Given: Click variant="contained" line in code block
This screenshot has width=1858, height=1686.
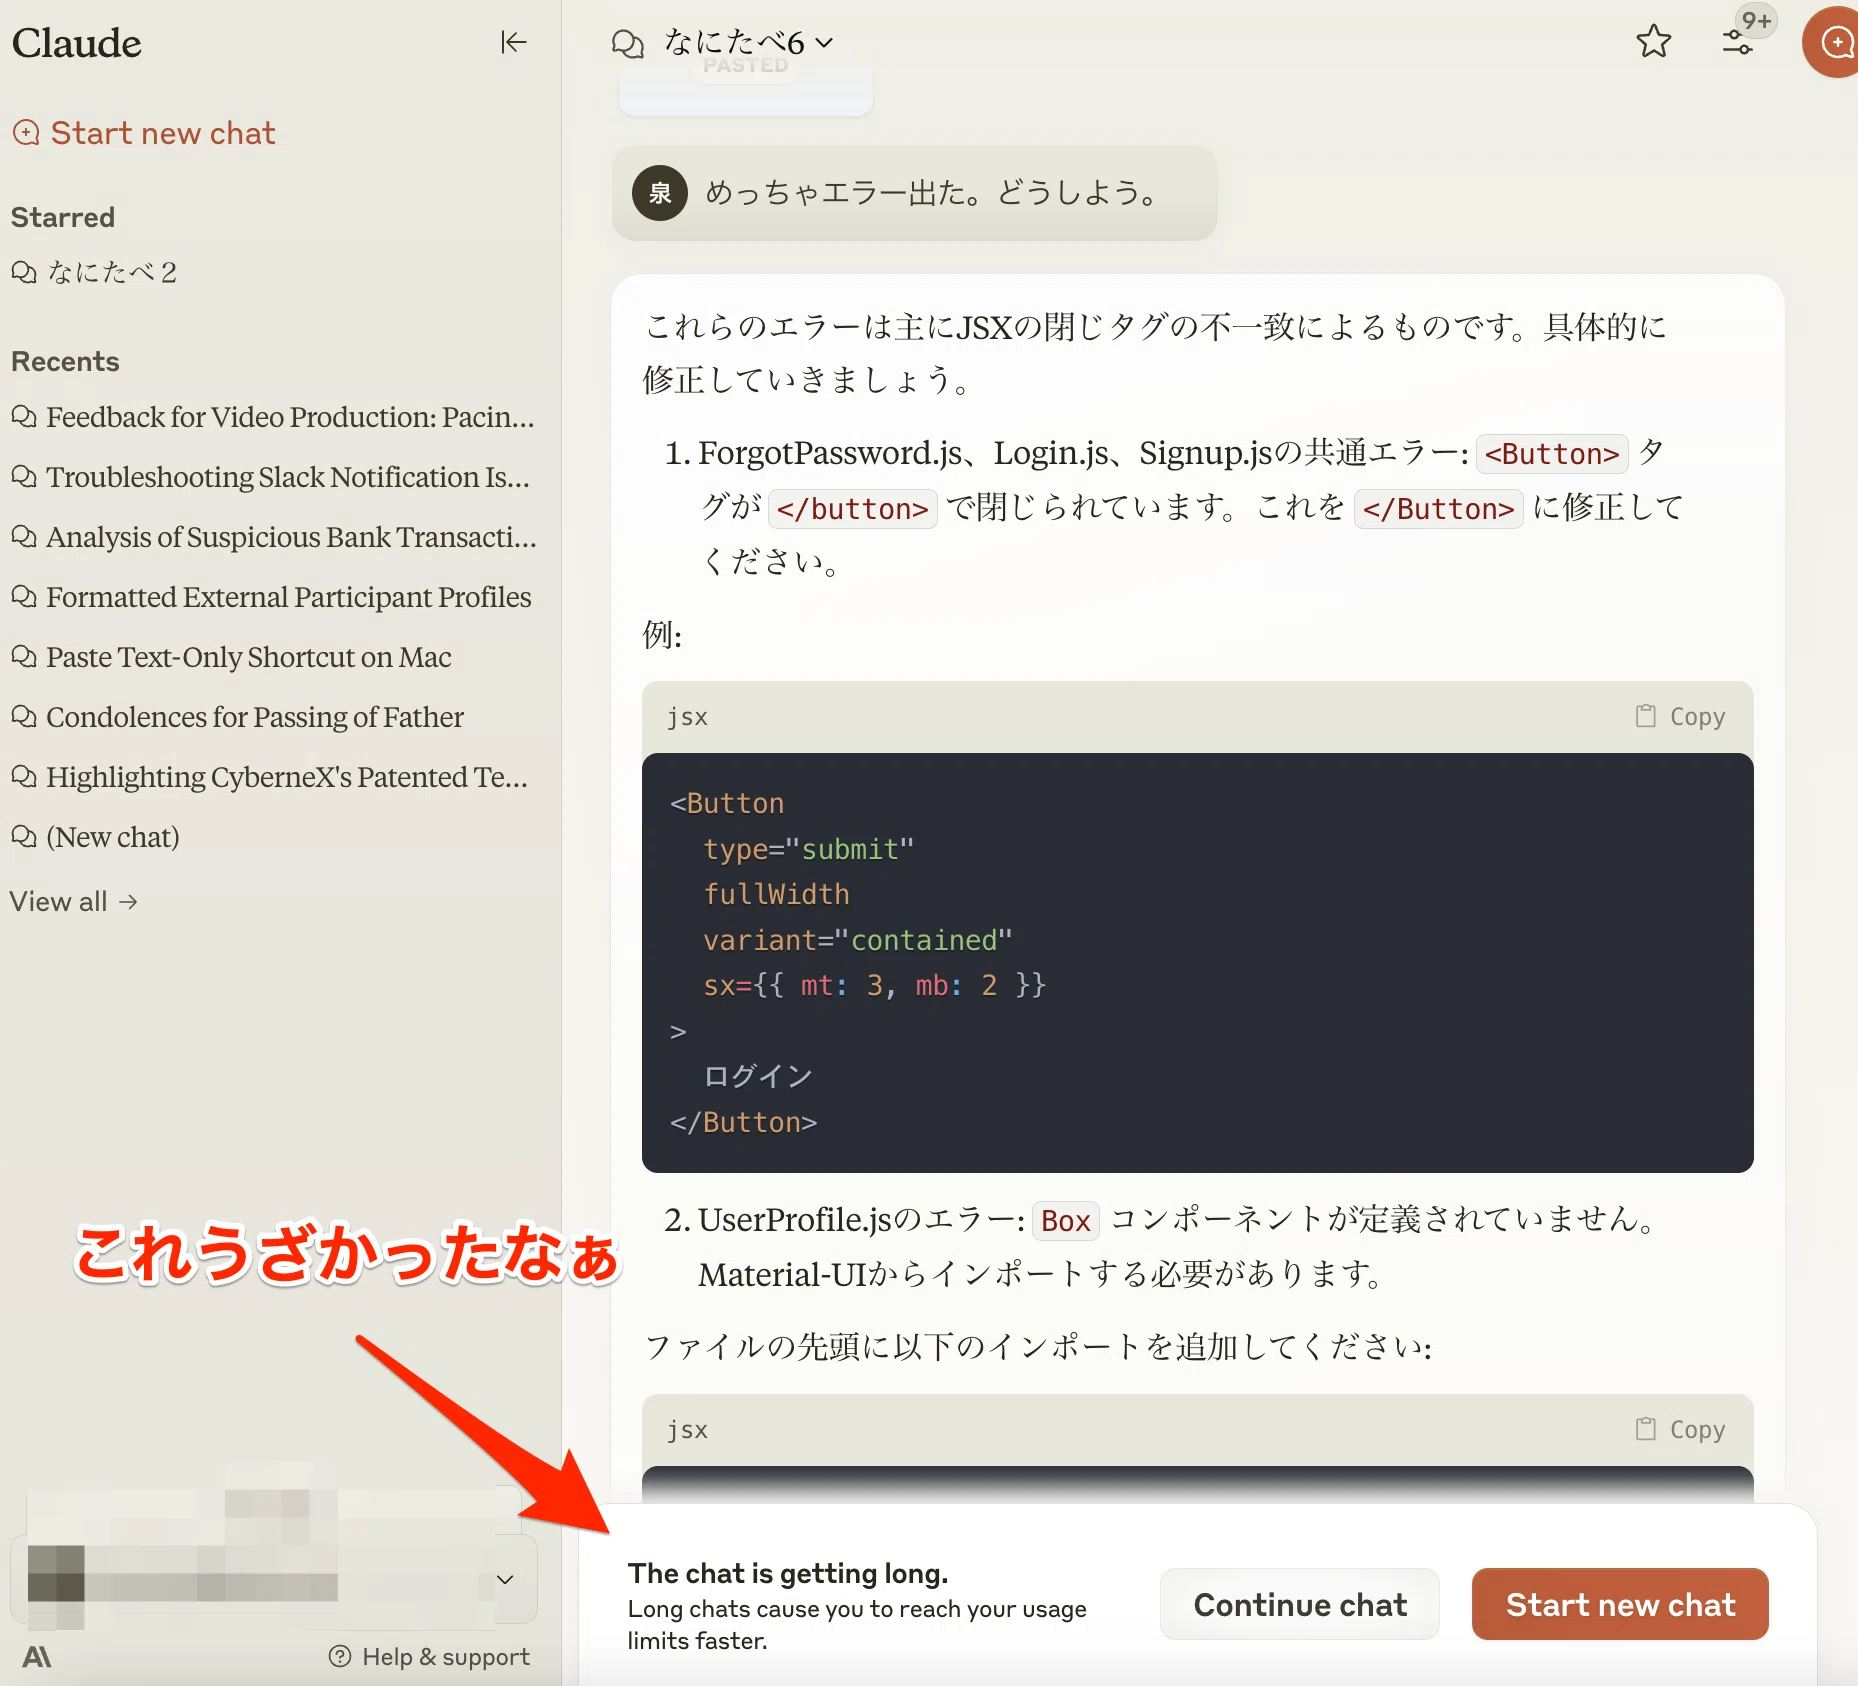Looking at the screenshot, I should (x=858, y=940).
